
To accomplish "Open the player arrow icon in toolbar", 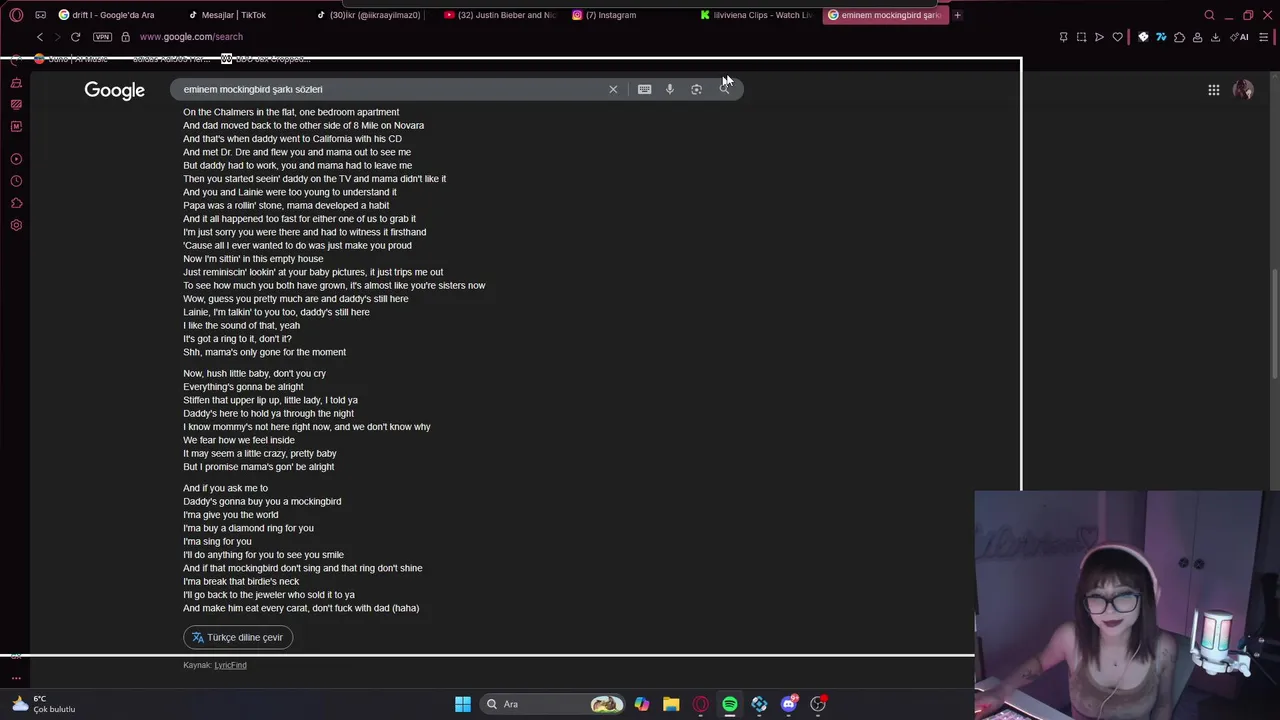I will [1099, 37].
